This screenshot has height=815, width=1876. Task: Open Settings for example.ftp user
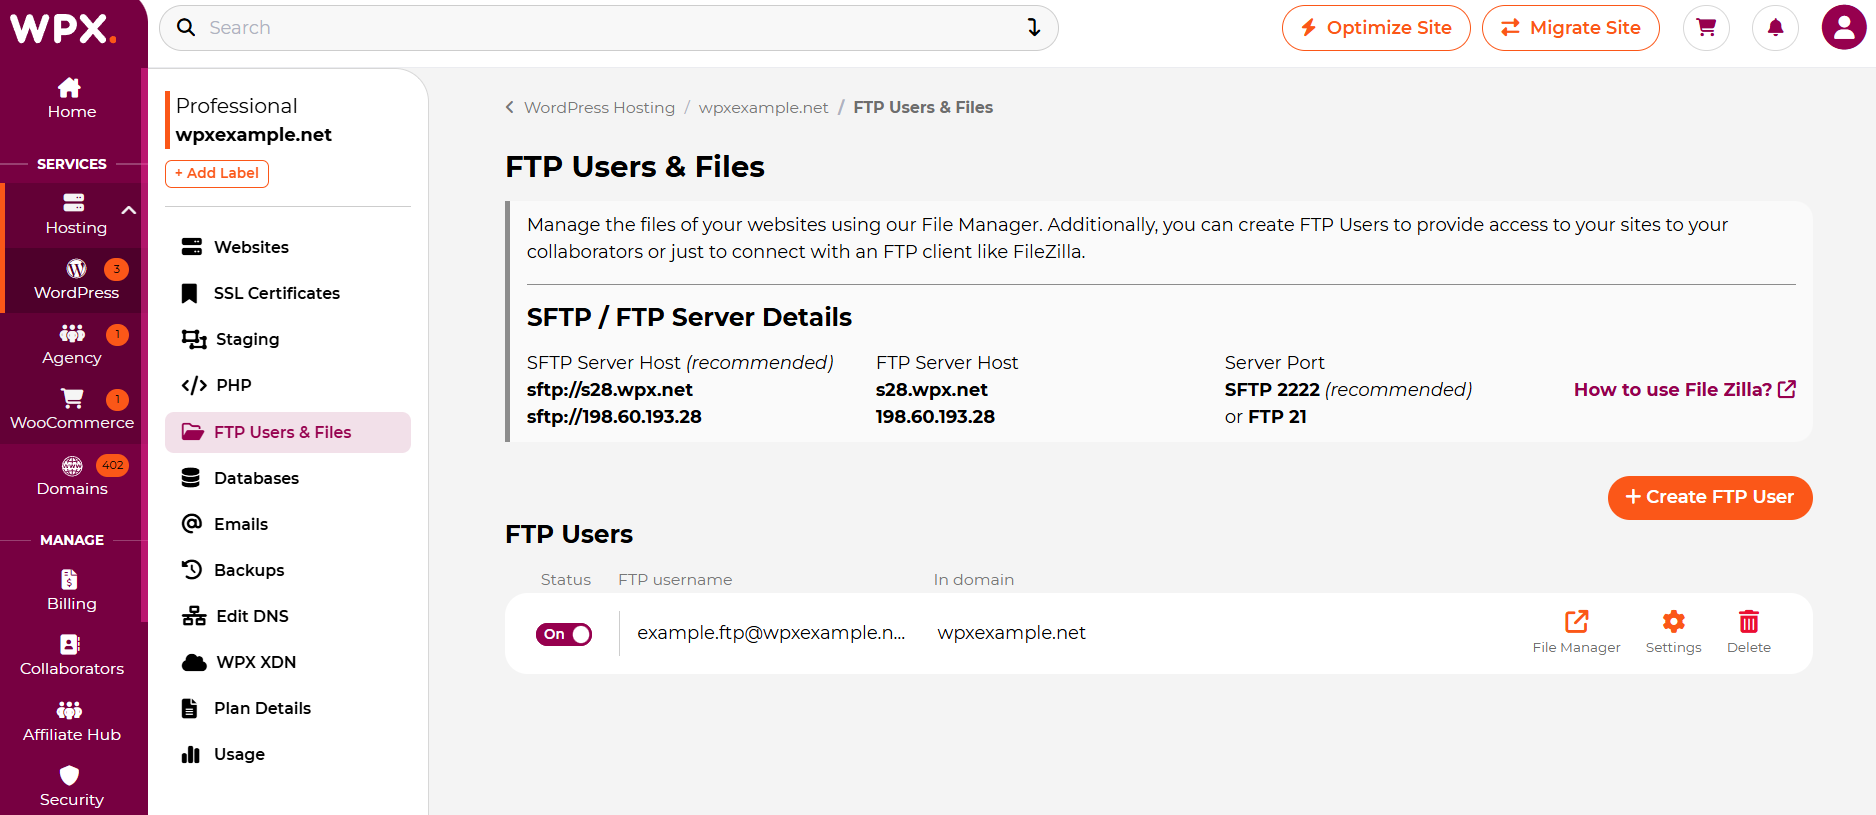coord(1673,632)
